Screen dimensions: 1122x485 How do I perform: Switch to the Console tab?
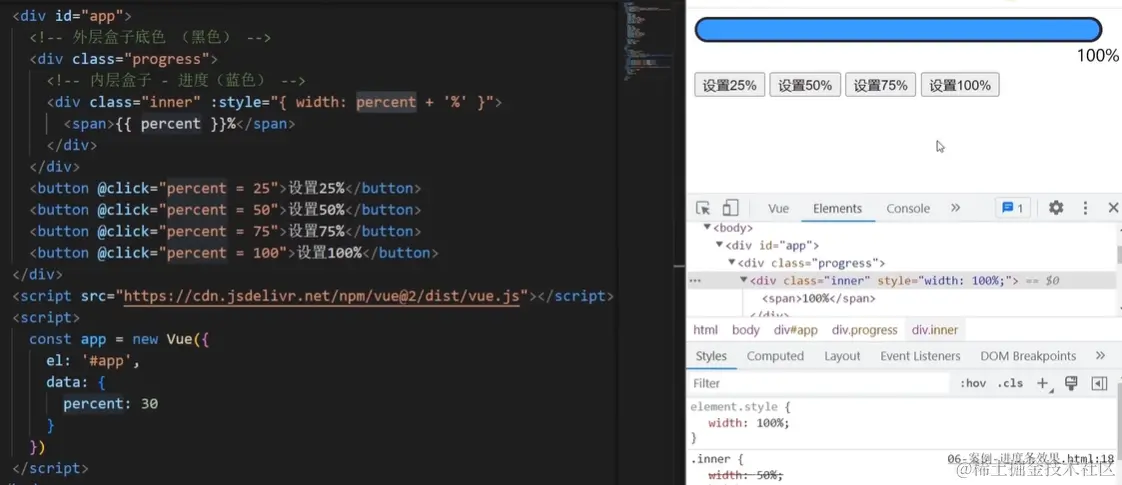(x=908, y=208)
